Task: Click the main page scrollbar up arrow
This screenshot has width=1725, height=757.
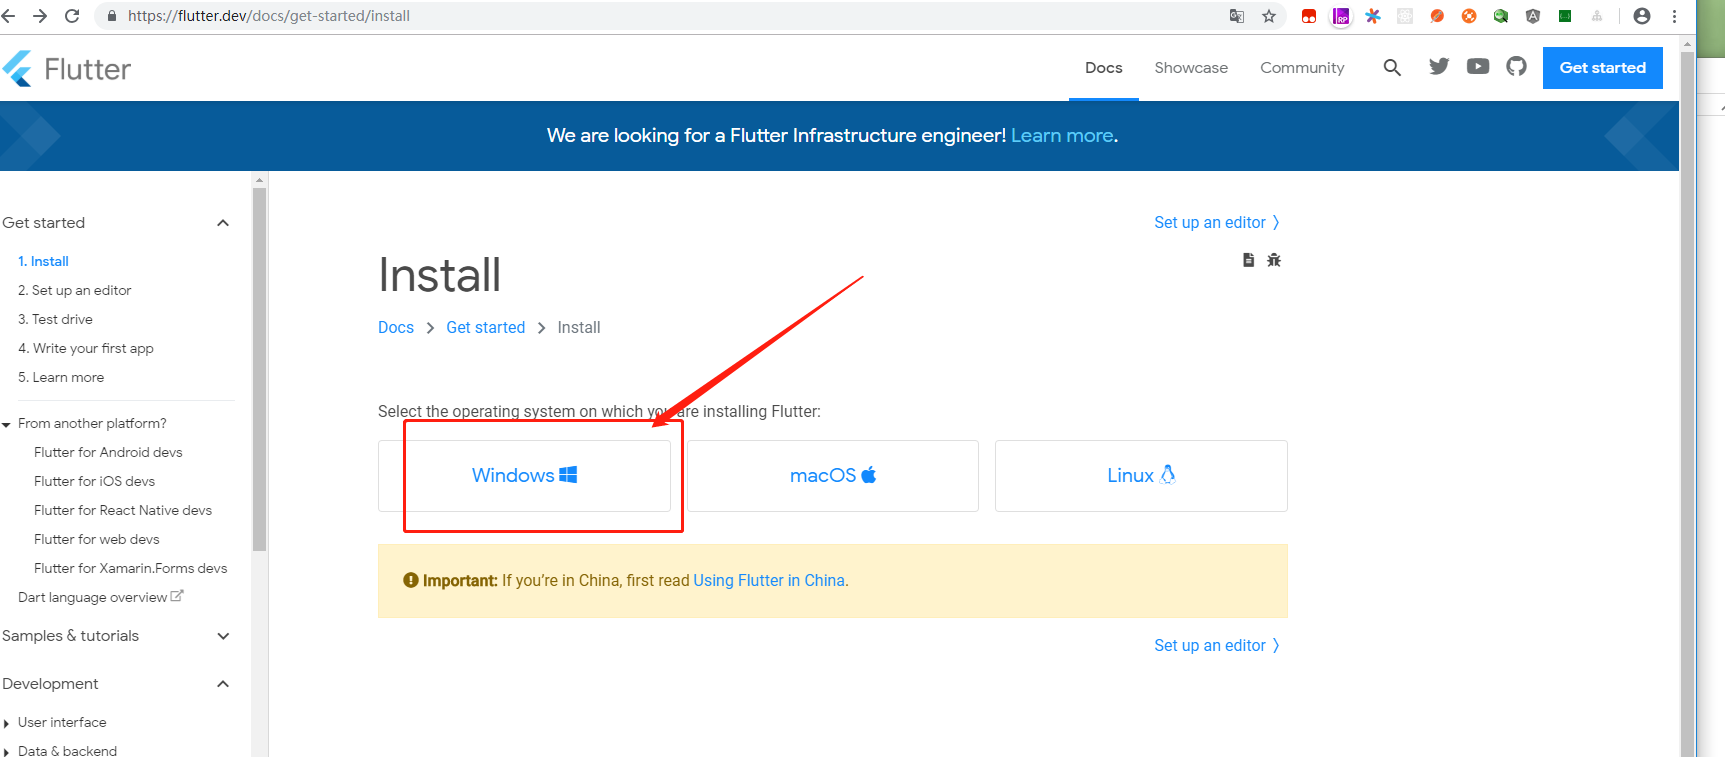Action: click(1688, 44)
